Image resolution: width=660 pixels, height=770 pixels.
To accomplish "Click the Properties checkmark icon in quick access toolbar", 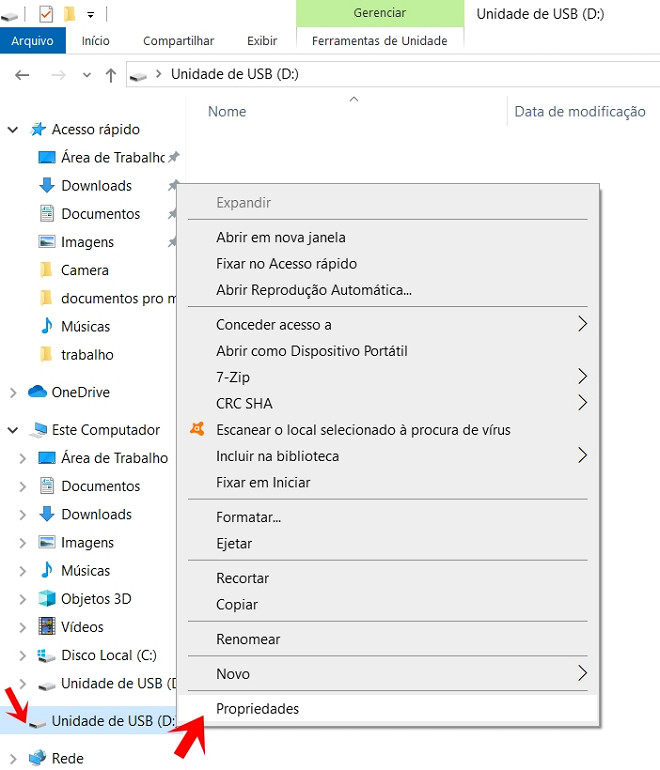I will pos(46,14).
